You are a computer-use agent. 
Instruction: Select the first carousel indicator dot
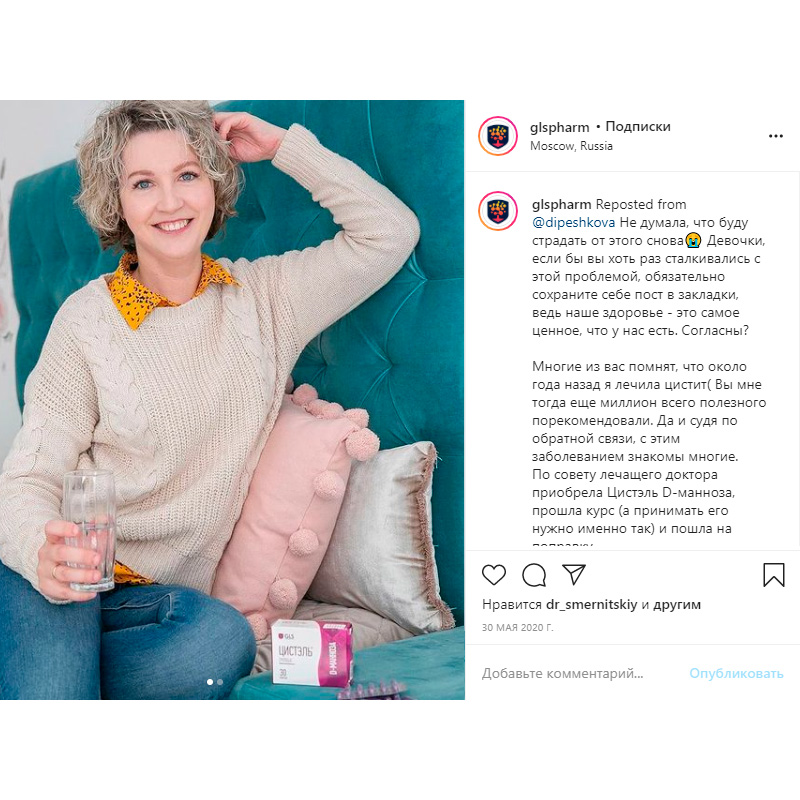point(210,682)
